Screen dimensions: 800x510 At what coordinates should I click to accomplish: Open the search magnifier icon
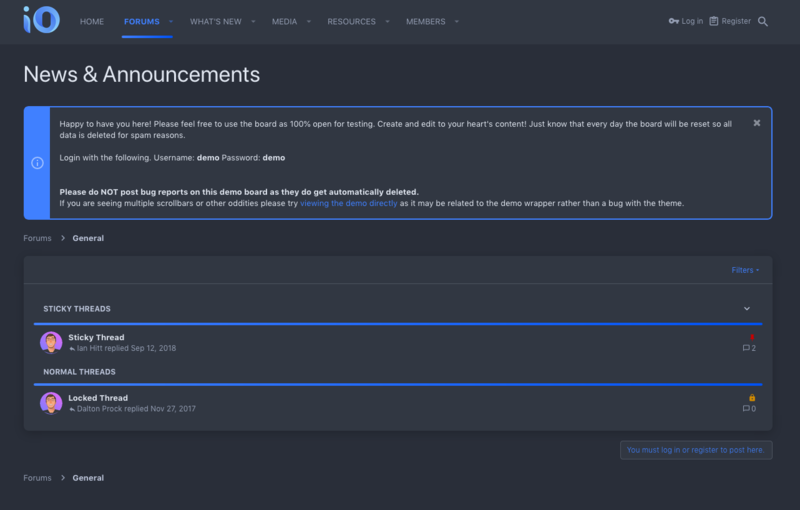pyautogui.click(x=763, y=21)
